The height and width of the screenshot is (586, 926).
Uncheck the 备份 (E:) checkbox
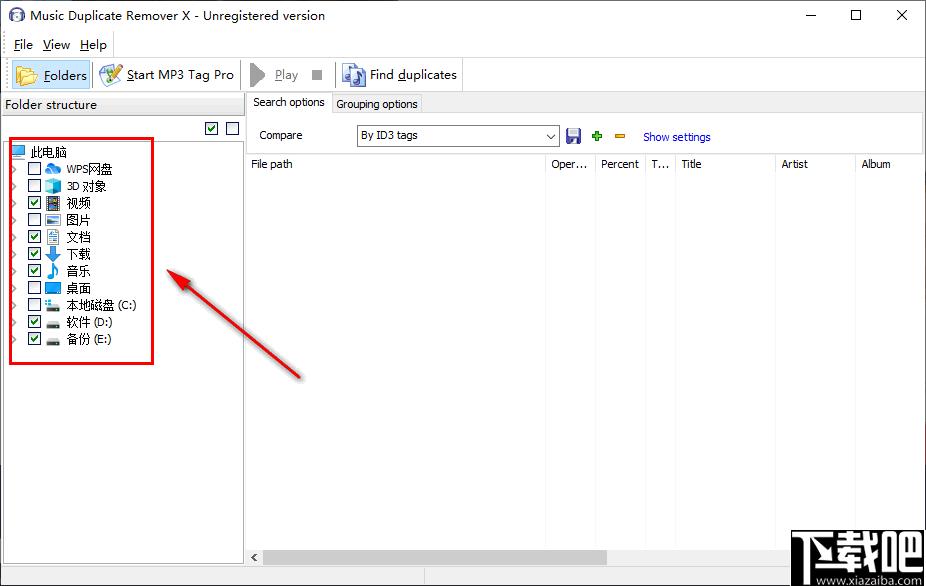pos(34,340)
